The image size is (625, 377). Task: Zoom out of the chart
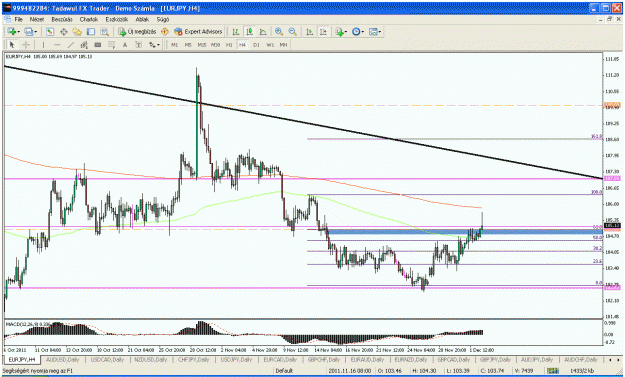click(292, 31)
